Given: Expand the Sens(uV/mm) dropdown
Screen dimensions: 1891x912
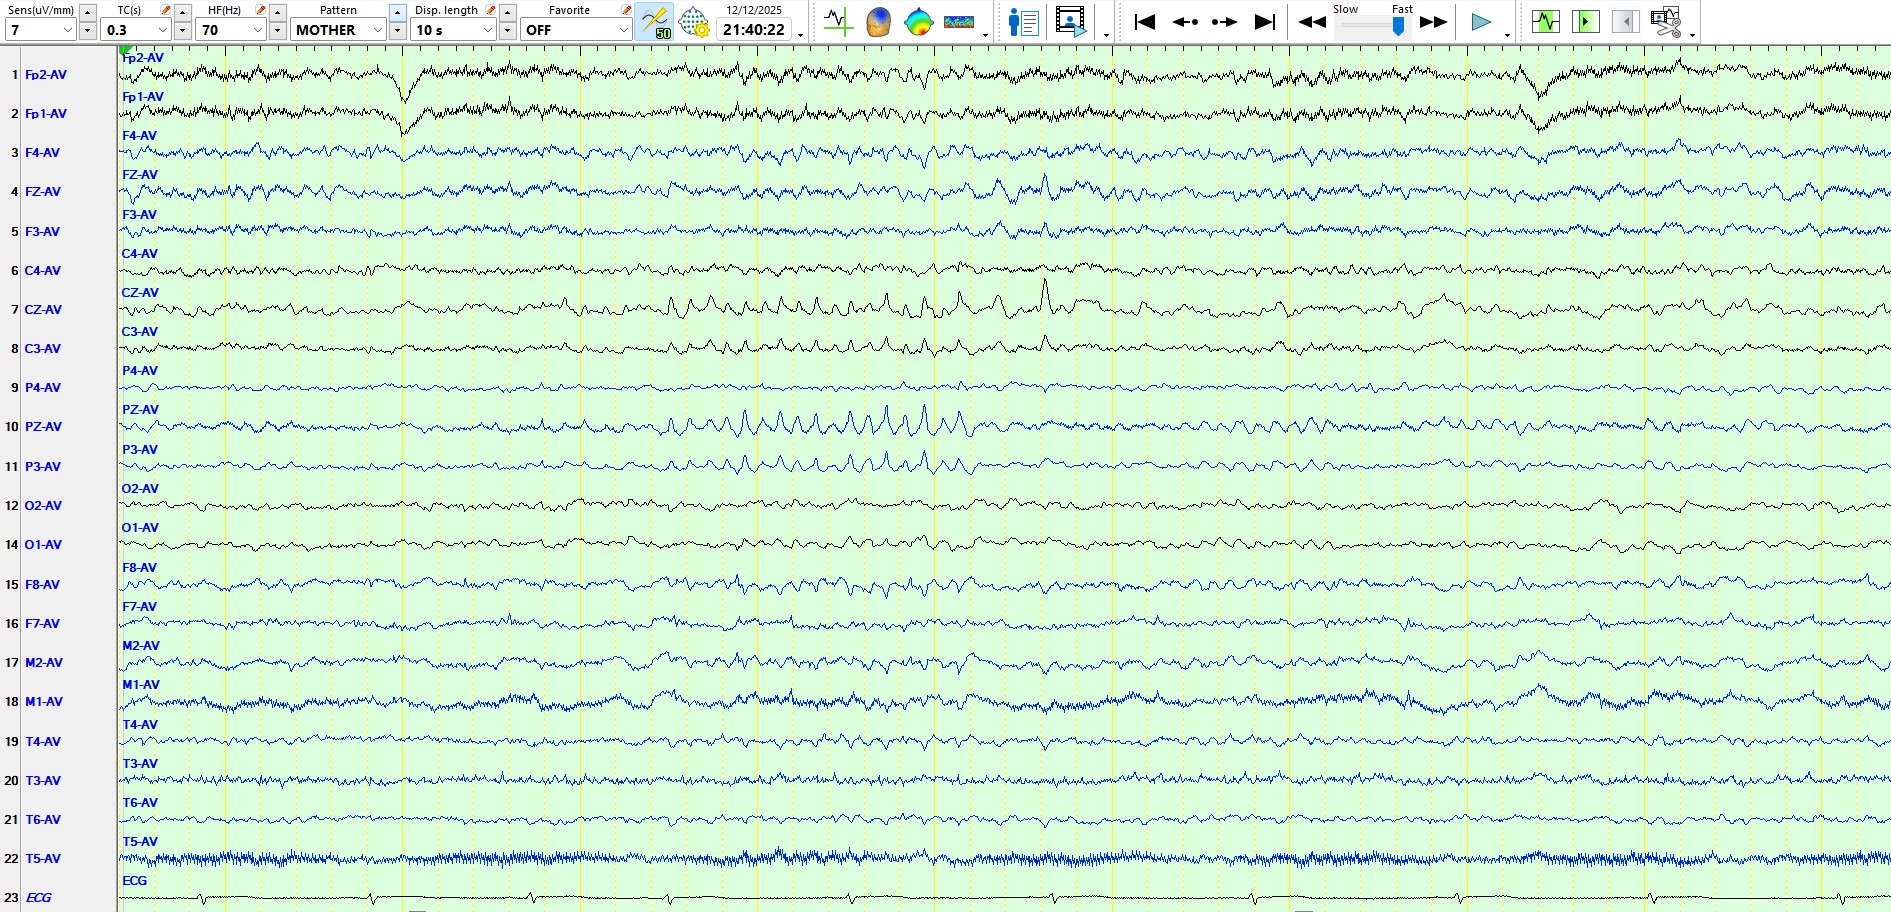Looking at the screenshot, I should pos(67,30).
